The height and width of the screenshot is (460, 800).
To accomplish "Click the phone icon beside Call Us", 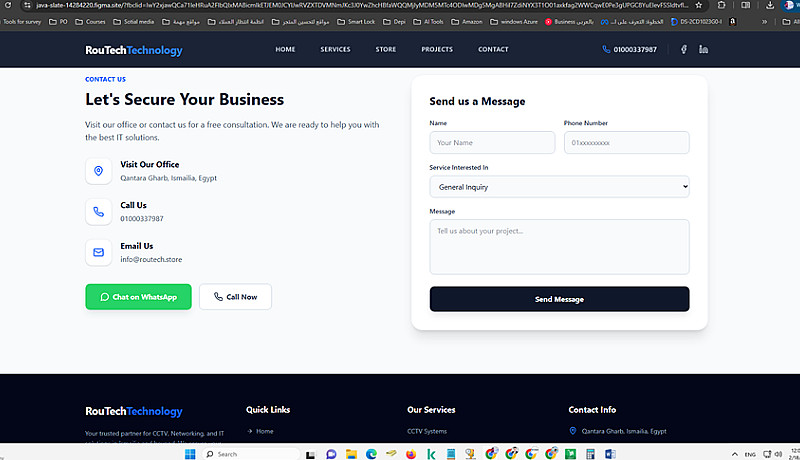I will [x=98, y=212].
